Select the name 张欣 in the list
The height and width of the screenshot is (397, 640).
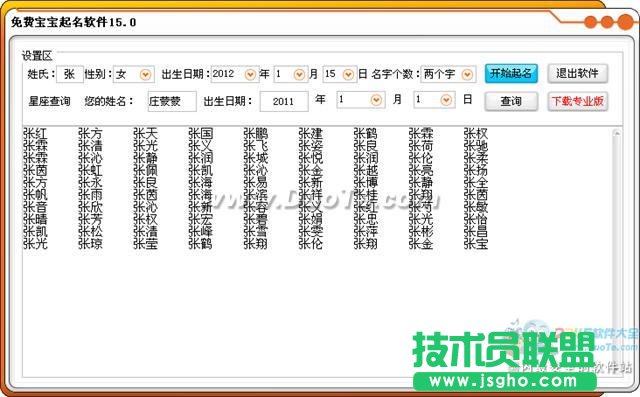pos(90,207)
